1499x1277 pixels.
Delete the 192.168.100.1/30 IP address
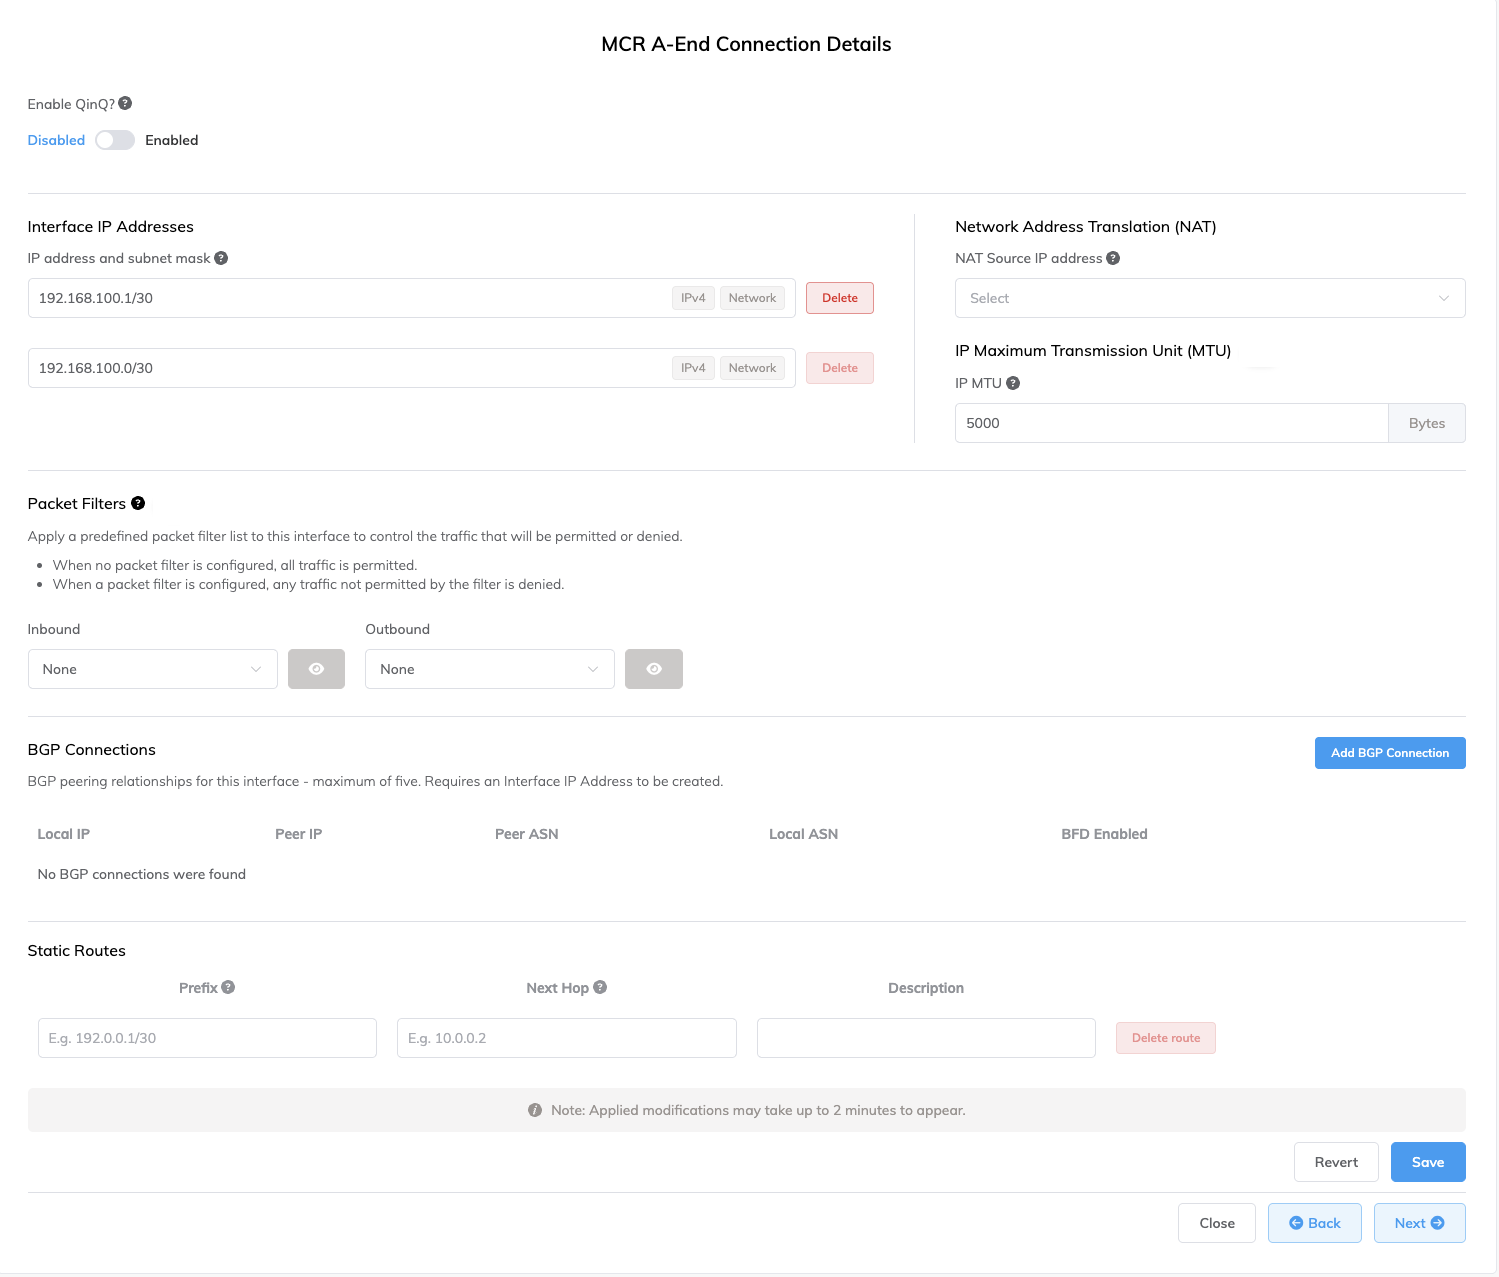click(839, 298)
